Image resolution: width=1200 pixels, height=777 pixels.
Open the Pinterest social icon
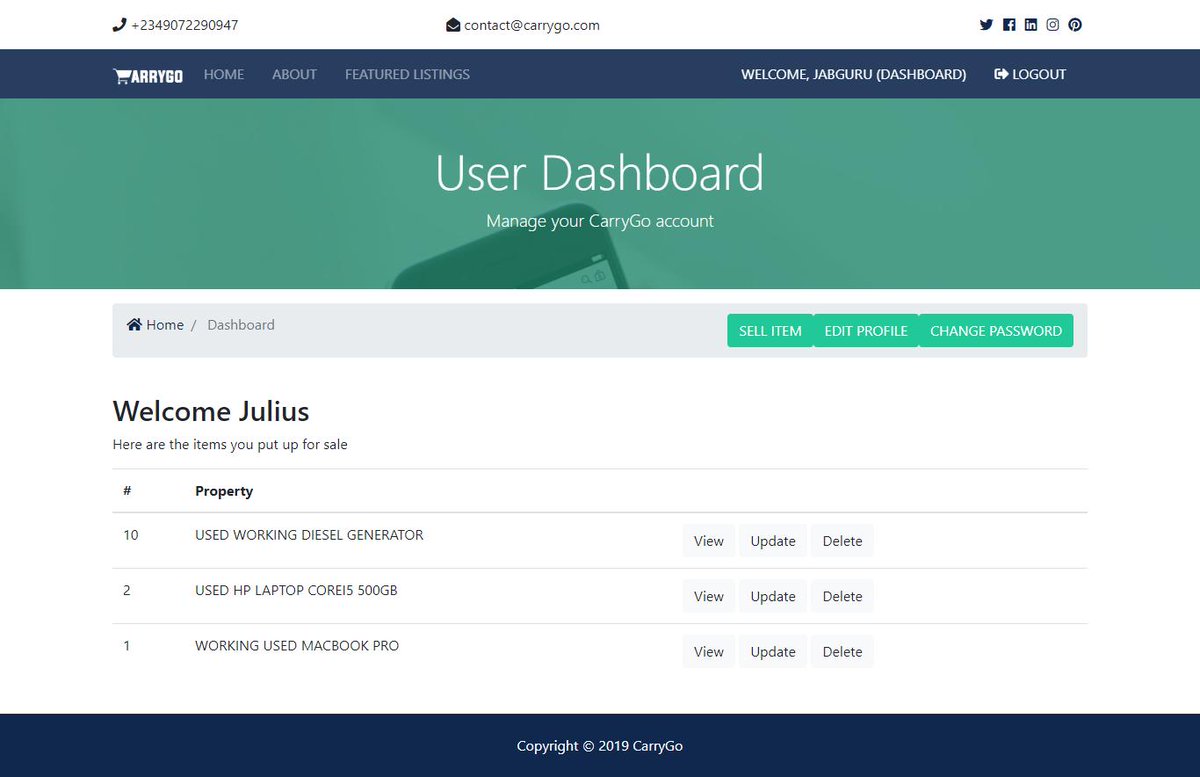coord(1075,25)
